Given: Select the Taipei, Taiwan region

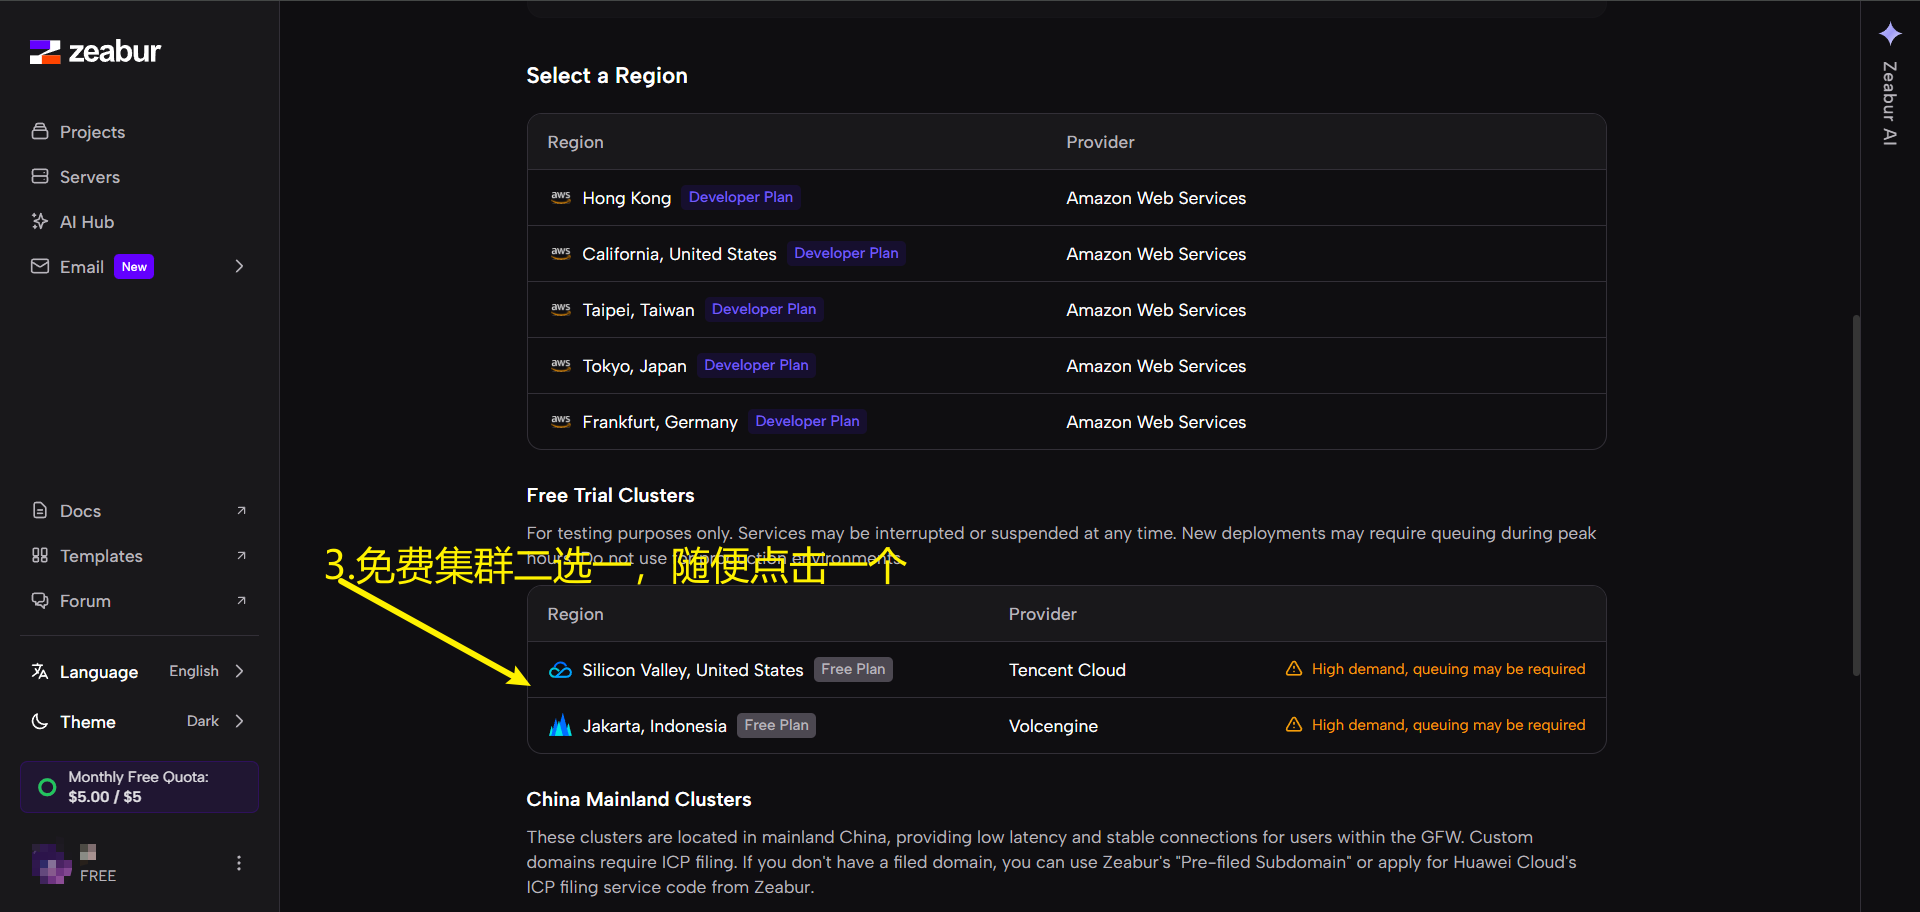Looking at the screenshot, I should pyautogui.click(x=1066, y=310).
